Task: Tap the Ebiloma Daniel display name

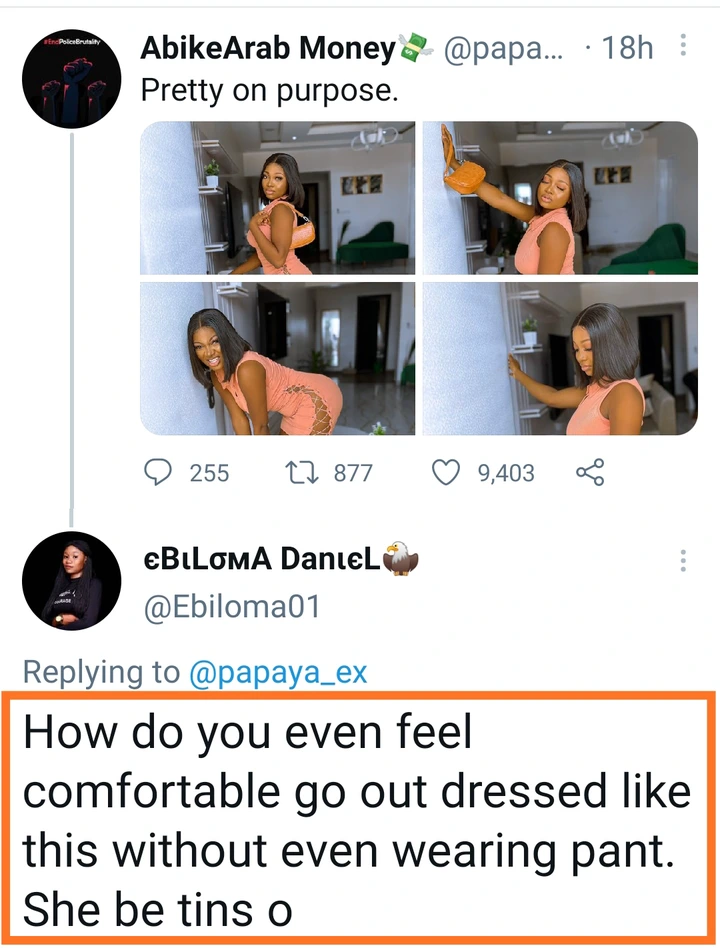Action: pos(260,562)
